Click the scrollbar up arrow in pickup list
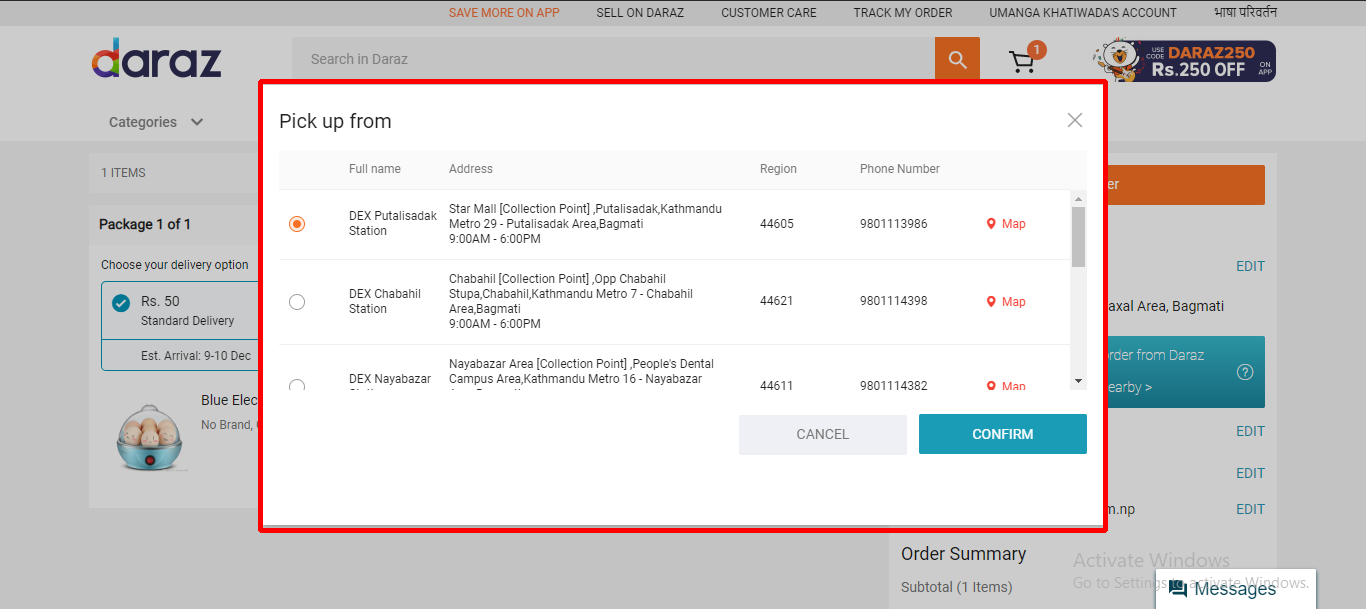 click(x=1078, y=198)
